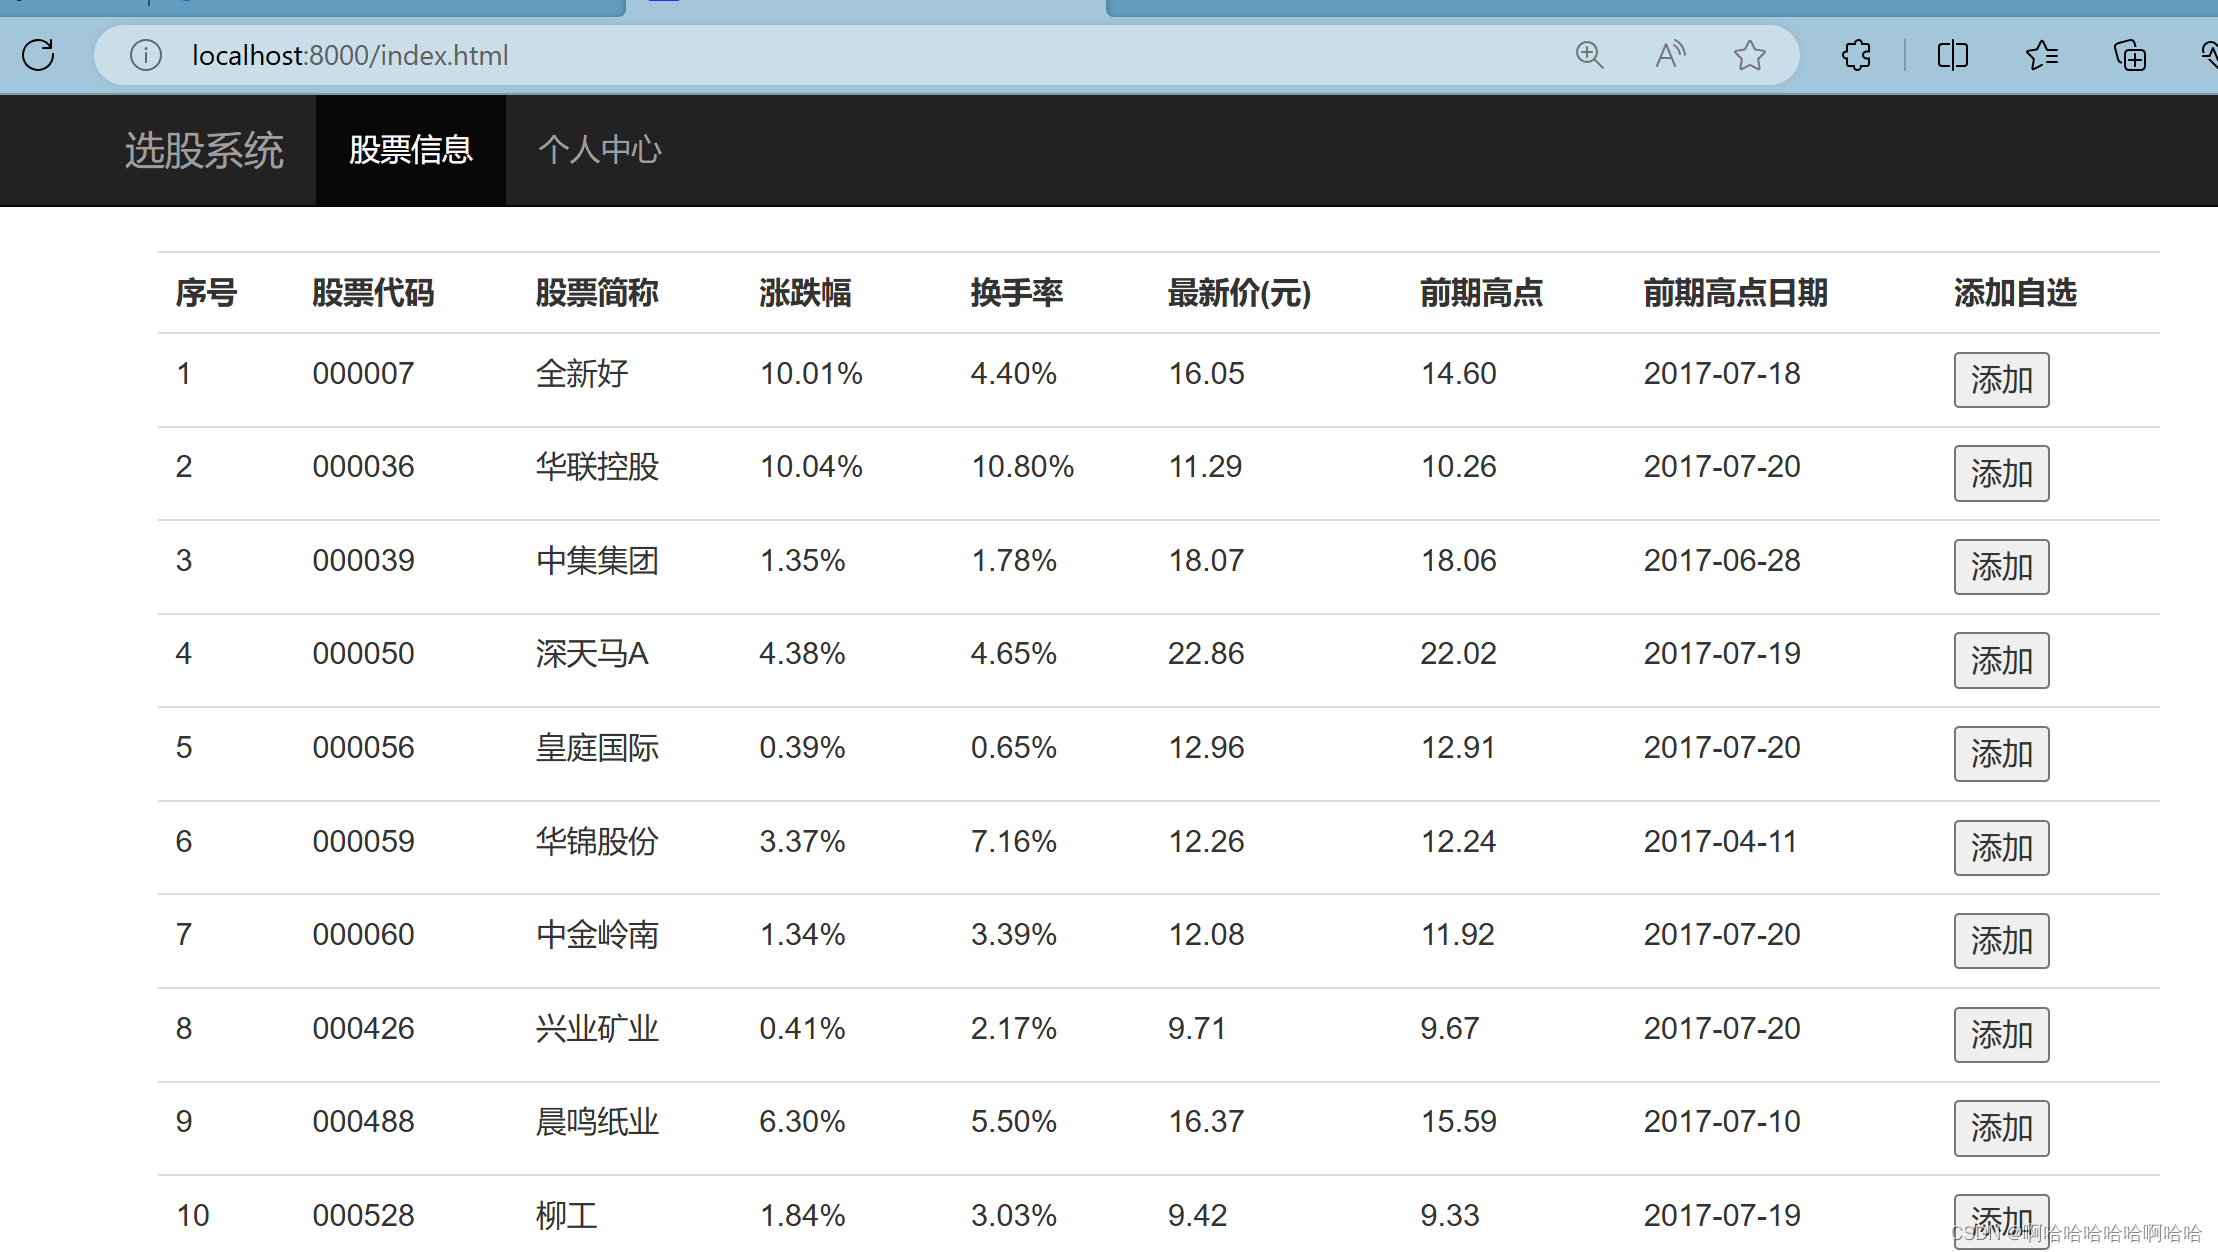
Task: Open the site information icon
Action: pos(146,55)
